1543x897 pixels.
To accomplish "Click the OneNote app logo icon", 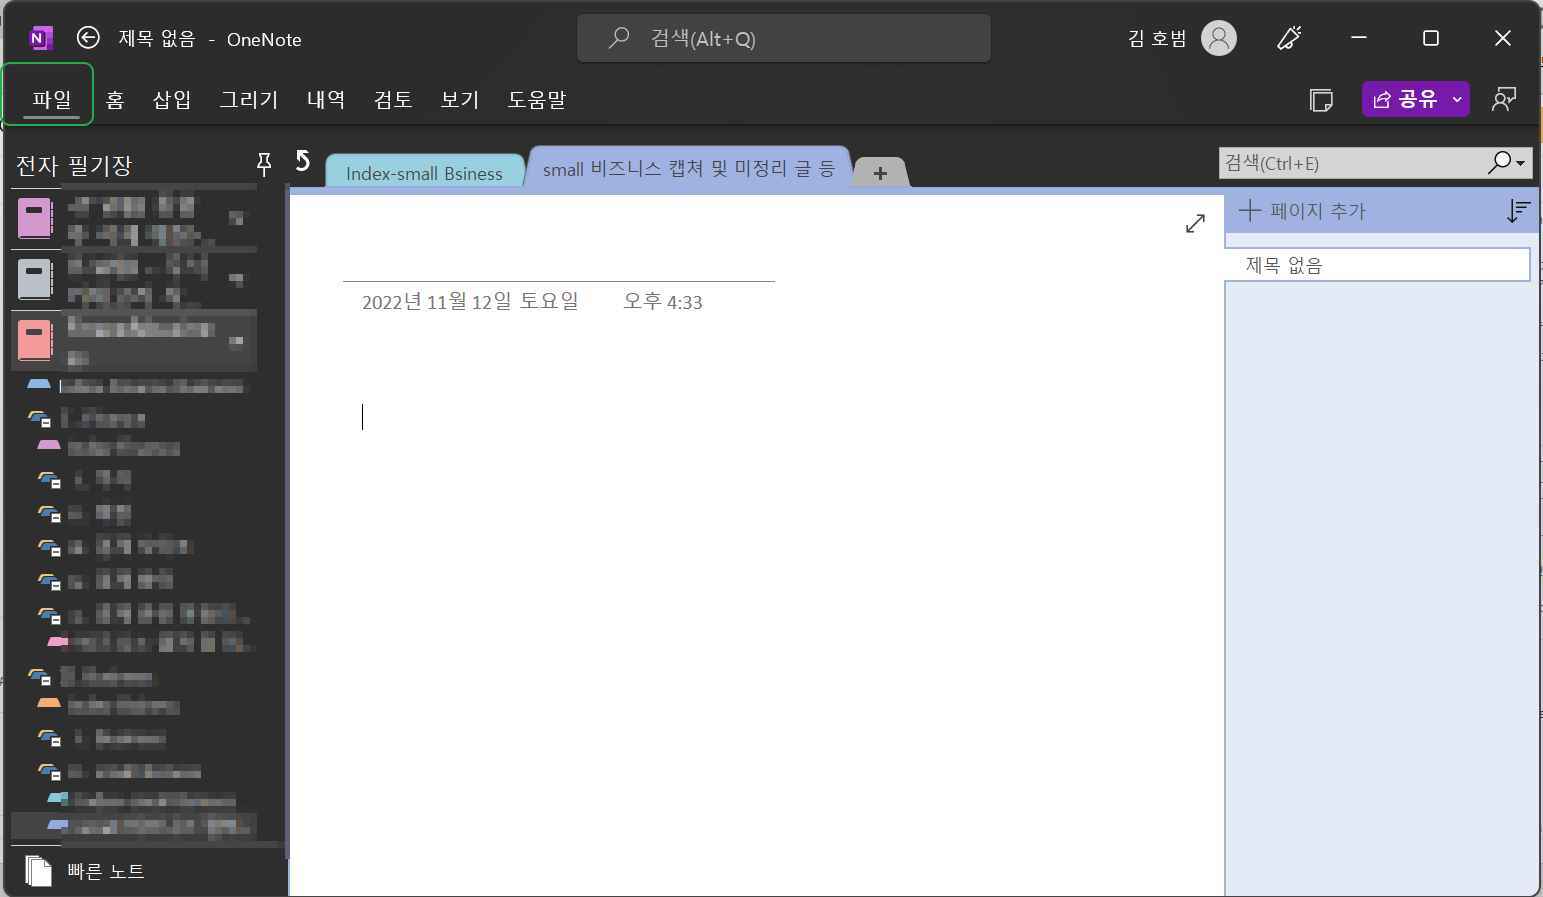I will (39, 38).
